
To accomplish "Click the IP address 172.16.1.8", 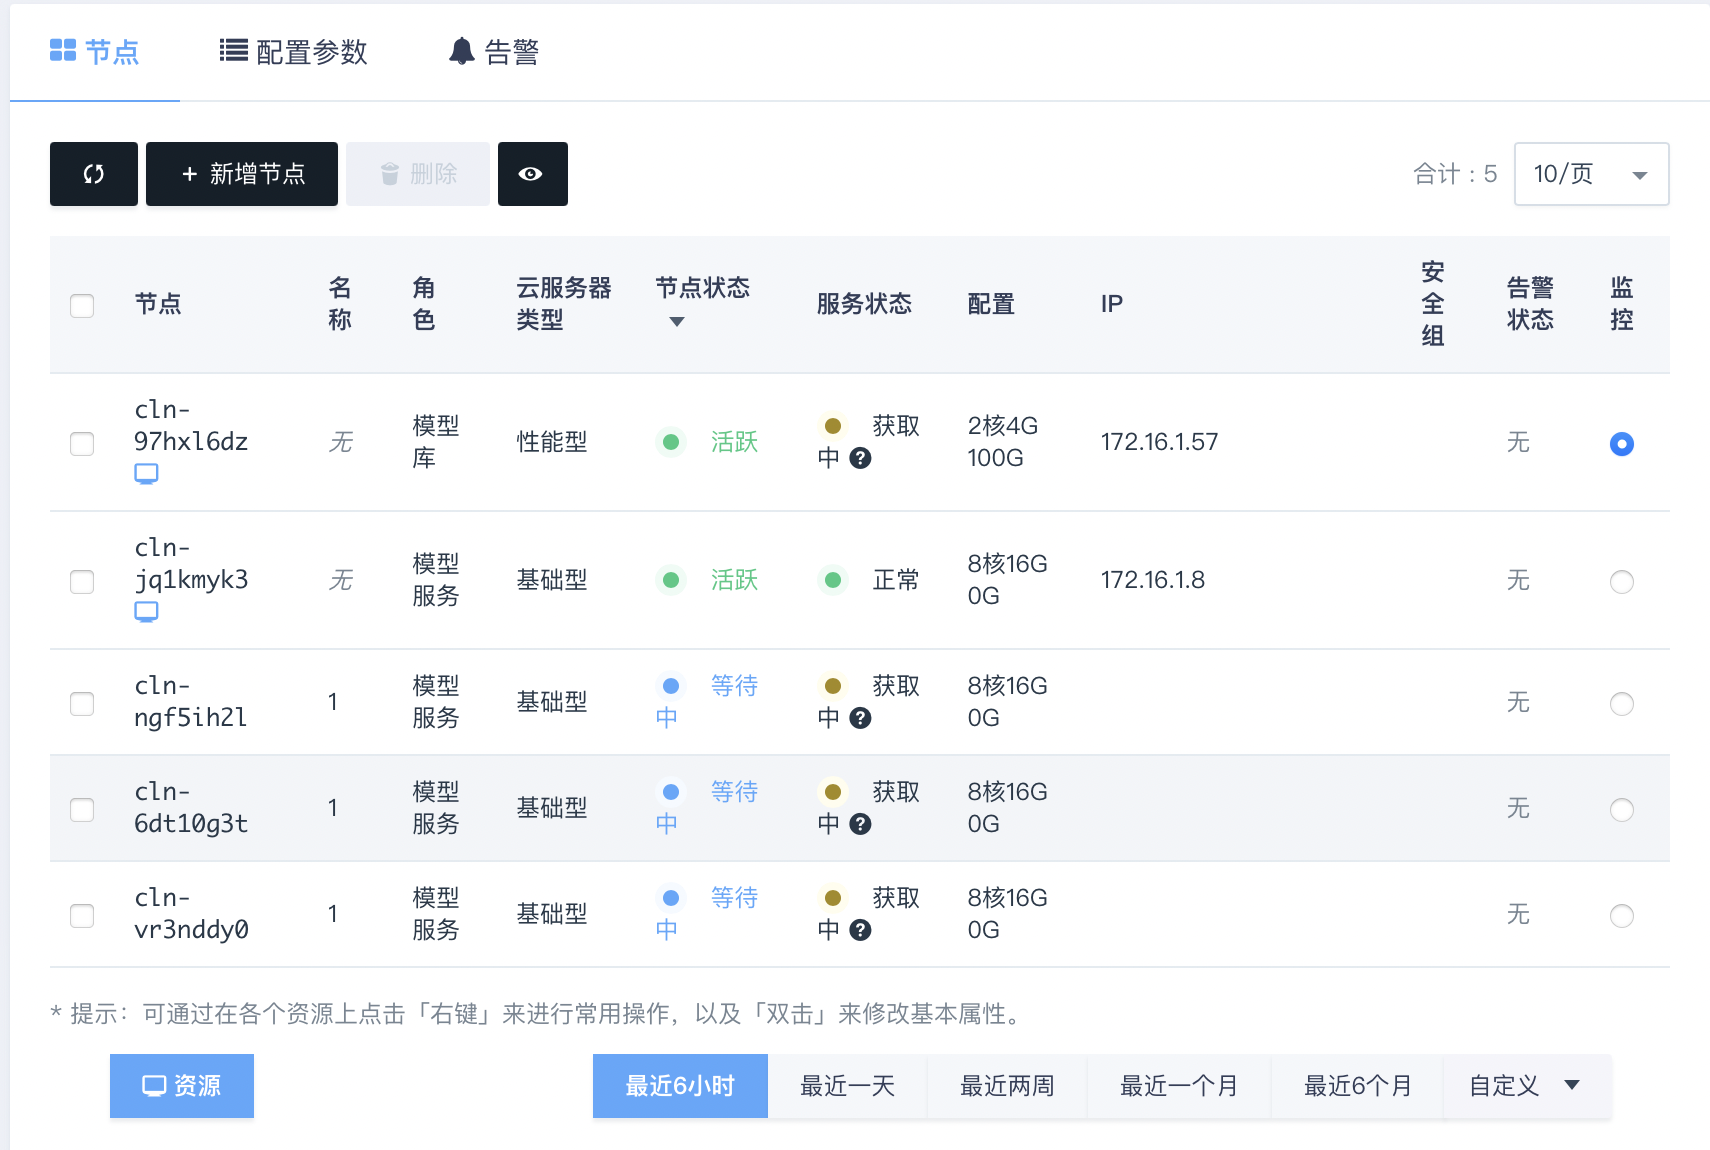I will click(x=1152, y=580).
